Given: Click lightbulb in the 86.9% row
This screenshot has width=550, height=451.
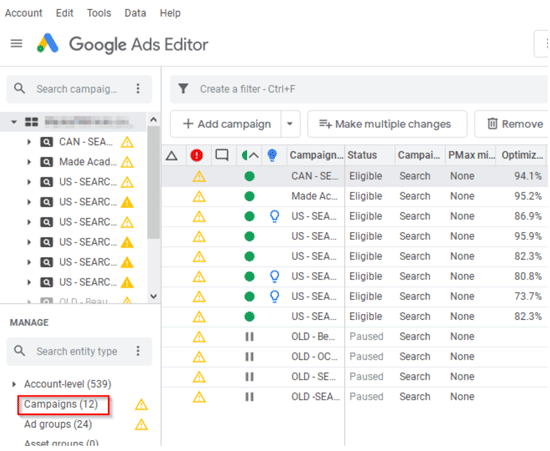Looking at the screenshot, I should pos(275,216).
